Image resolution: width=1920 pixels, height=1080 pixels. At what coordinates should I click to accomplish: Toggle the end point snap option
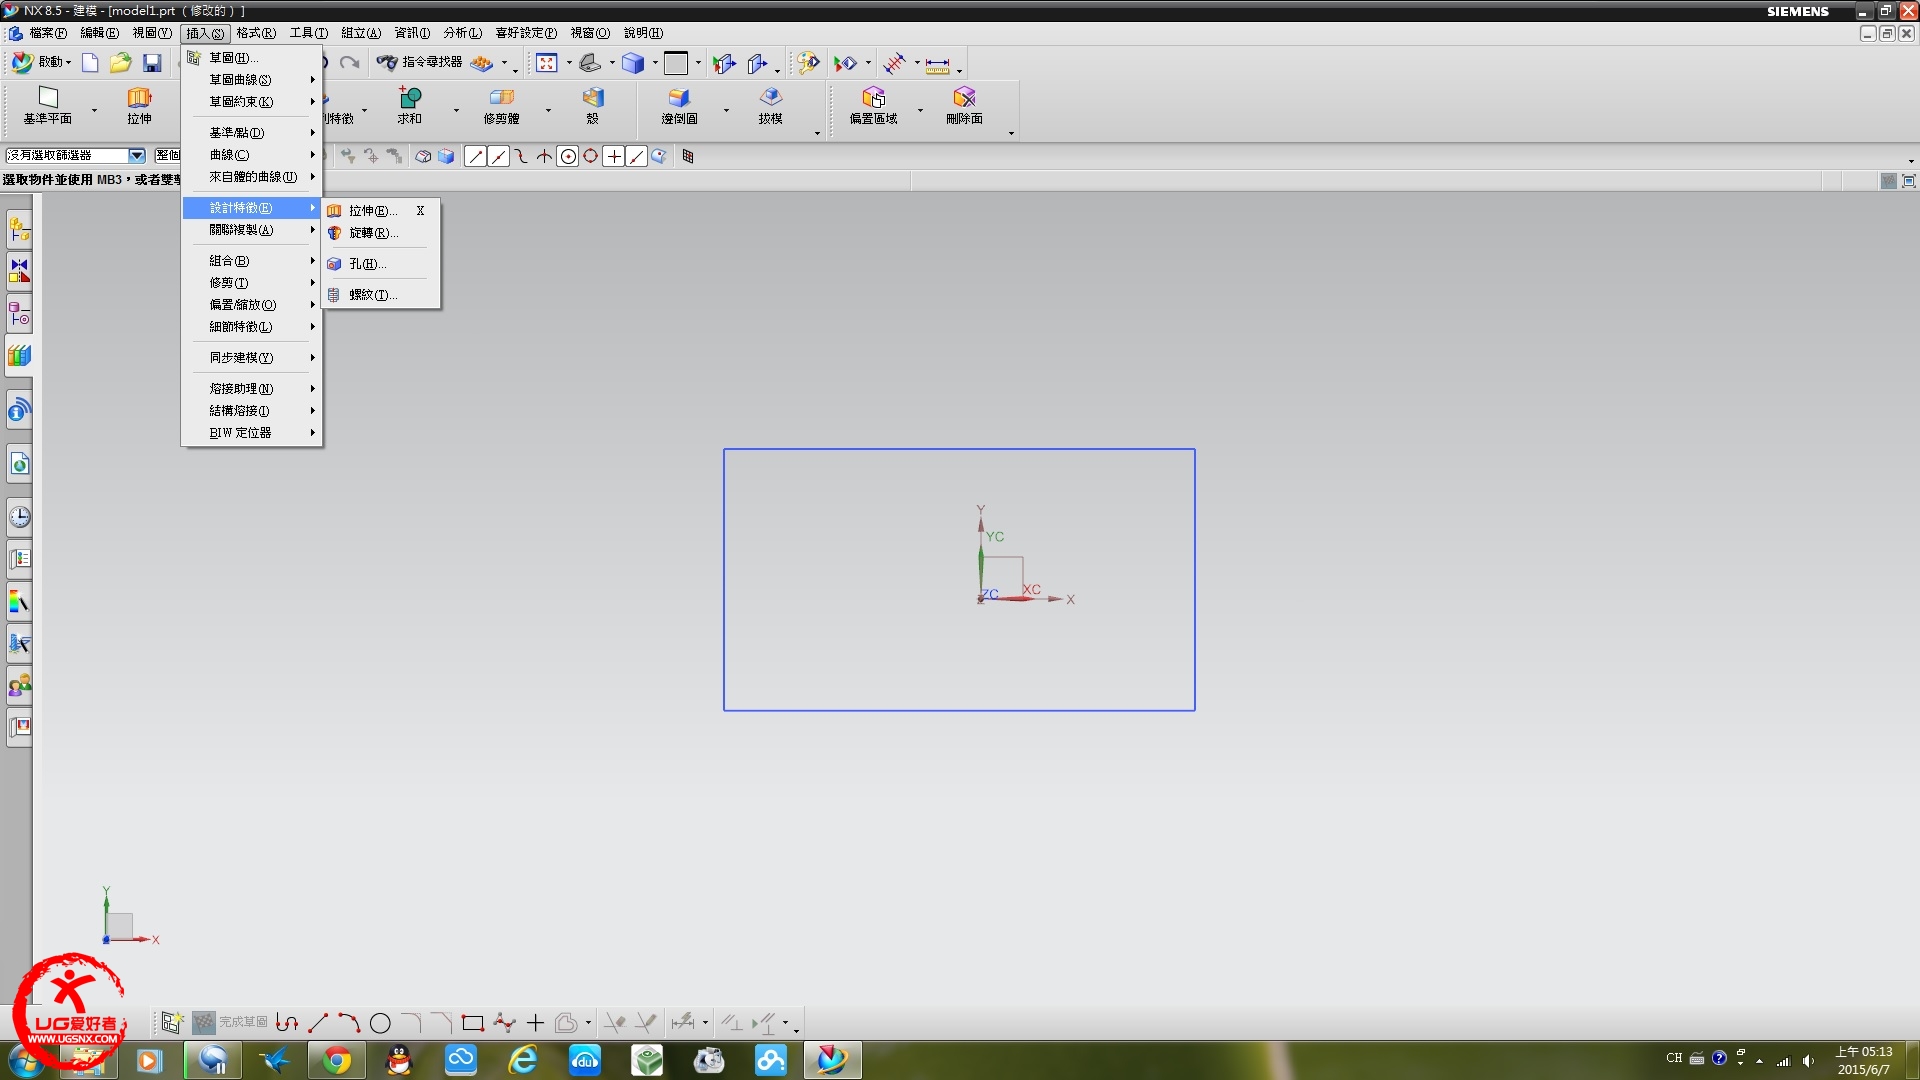pyautogui.click(x=475, y=156)
